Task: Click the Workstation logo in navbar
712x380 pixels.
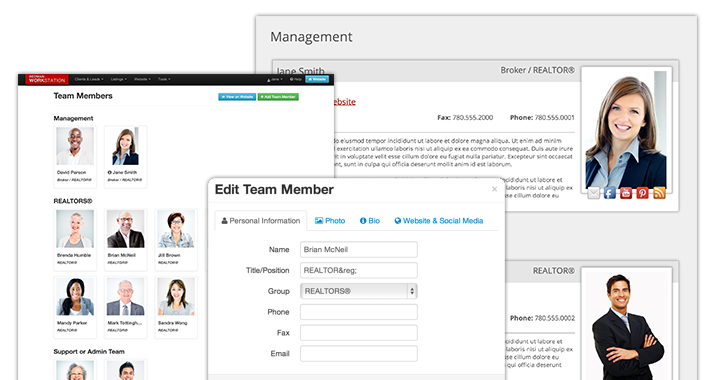Action: pyautogui.click(x=47, y=79)
